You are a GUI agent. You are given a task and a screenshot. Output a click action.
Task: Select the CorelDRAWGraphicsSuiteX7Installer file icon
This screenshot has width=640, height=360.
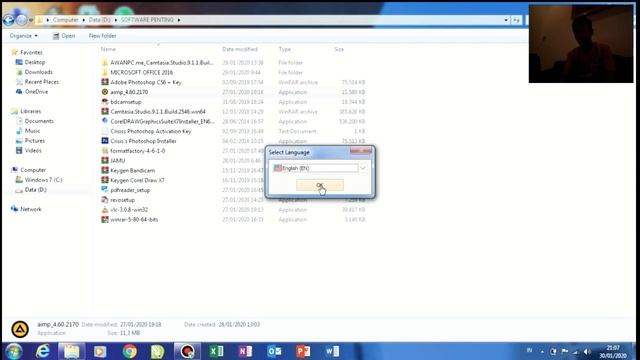(x=105, y=121)
